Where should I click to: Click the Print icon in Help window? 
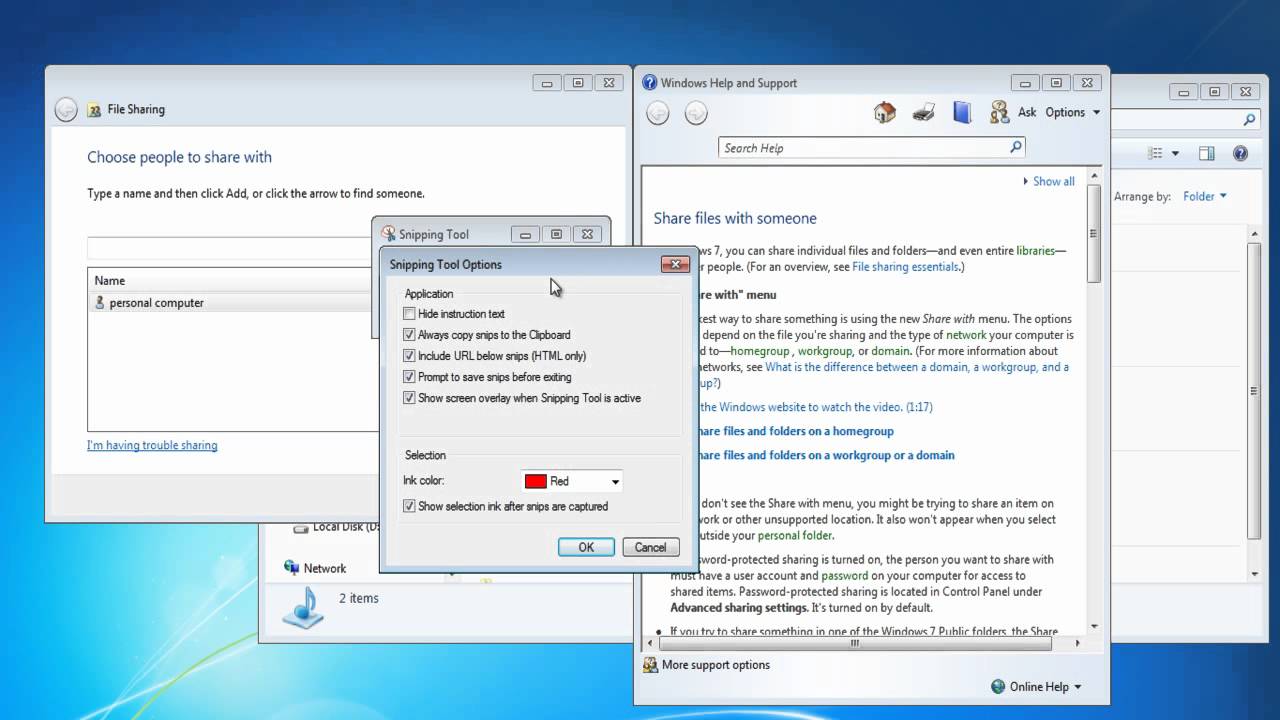[x=923, y=113]
